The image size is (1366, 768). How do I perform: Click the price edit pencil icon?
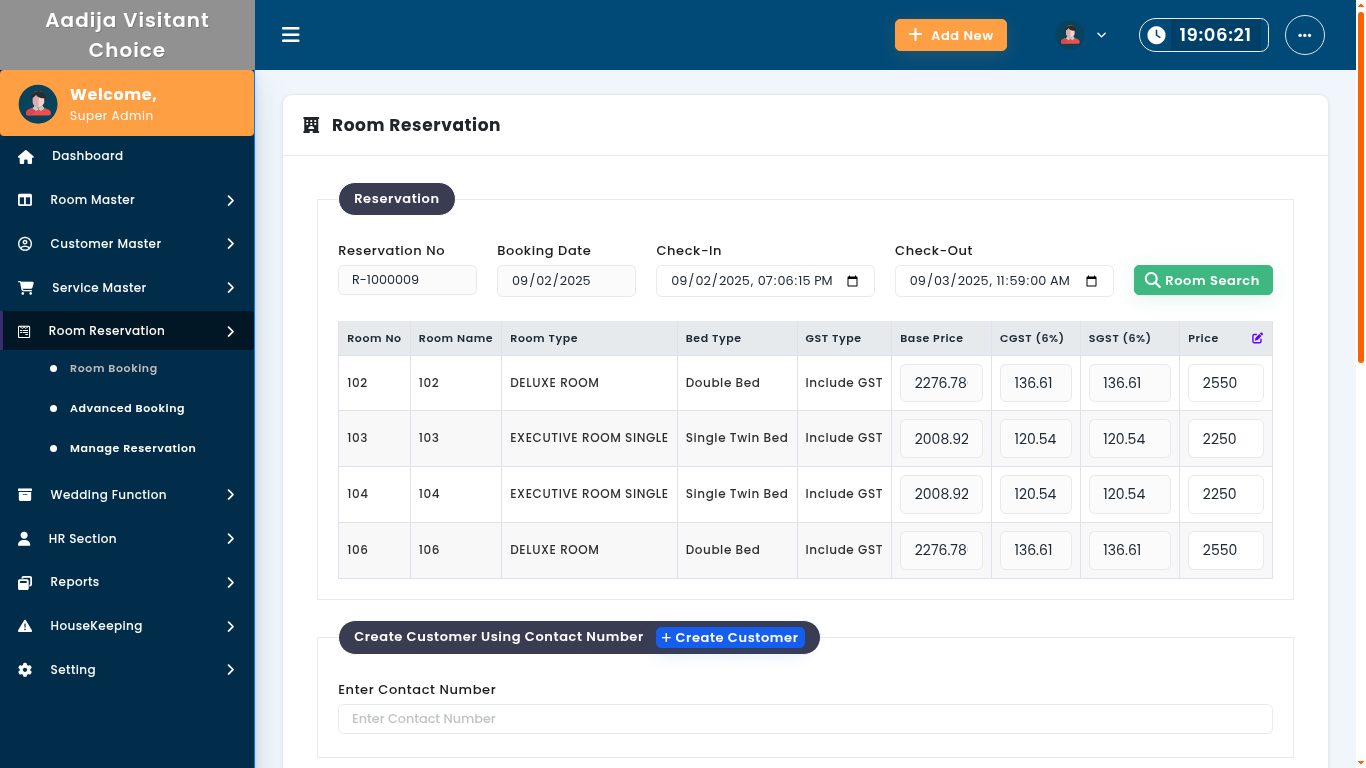[x=1257, y=338]
